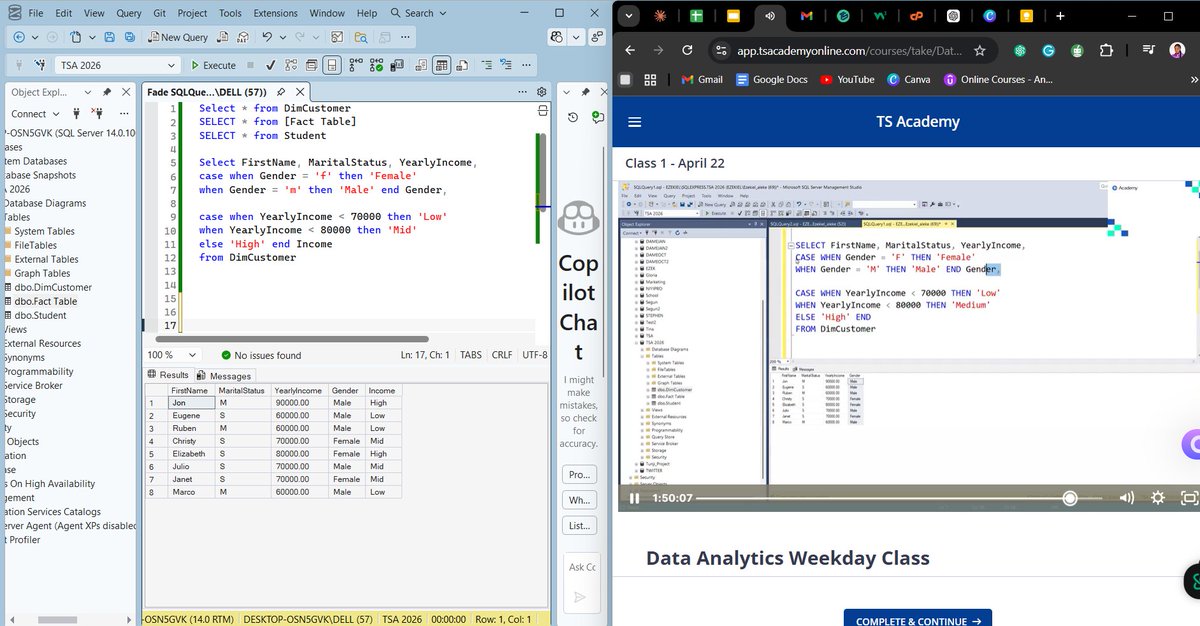Click the Find in Files icon
Image resolution: width=1200 pixels, height=626 pixels.
(x=361, y=37)
